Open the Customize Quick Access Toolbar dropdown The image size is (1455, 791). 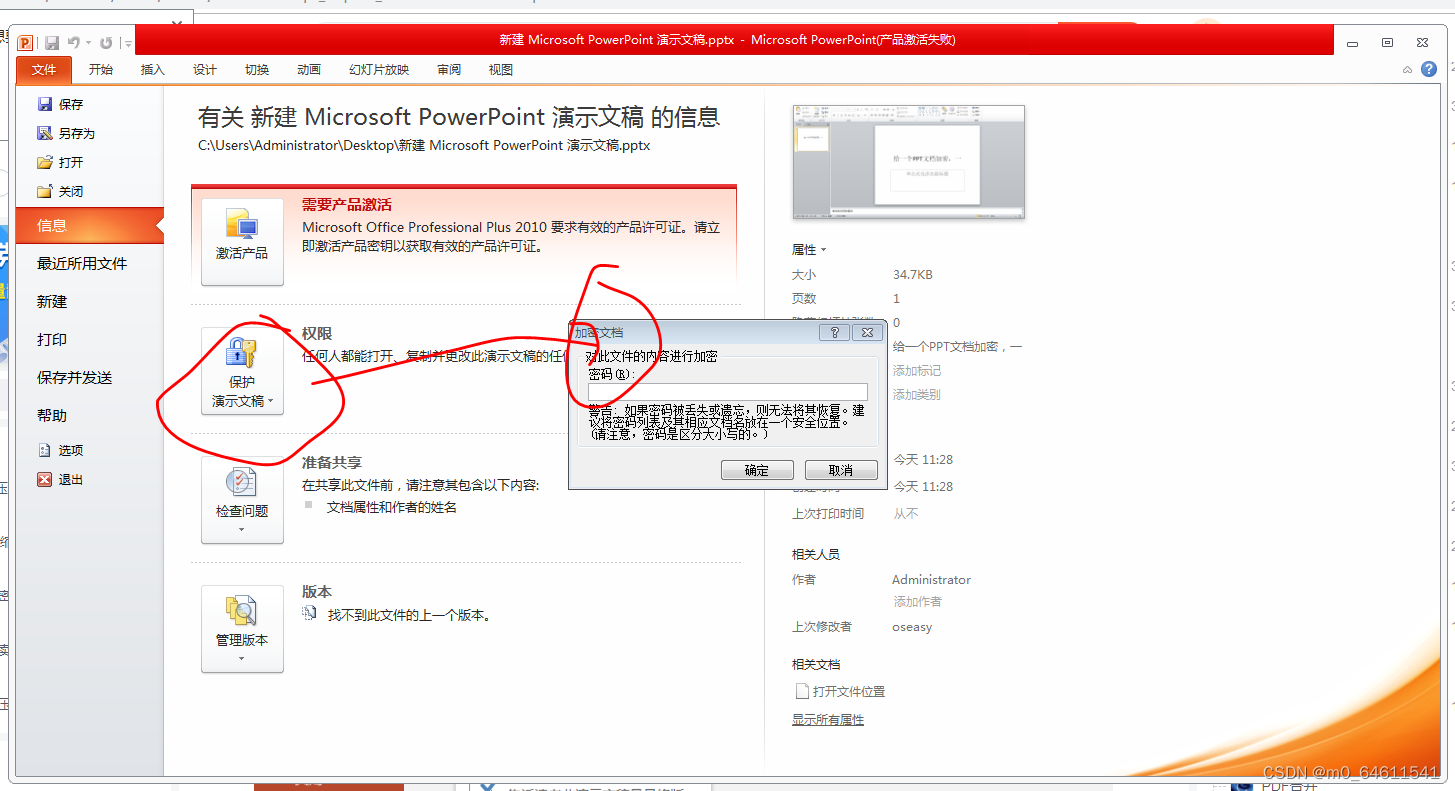(128, 43)
